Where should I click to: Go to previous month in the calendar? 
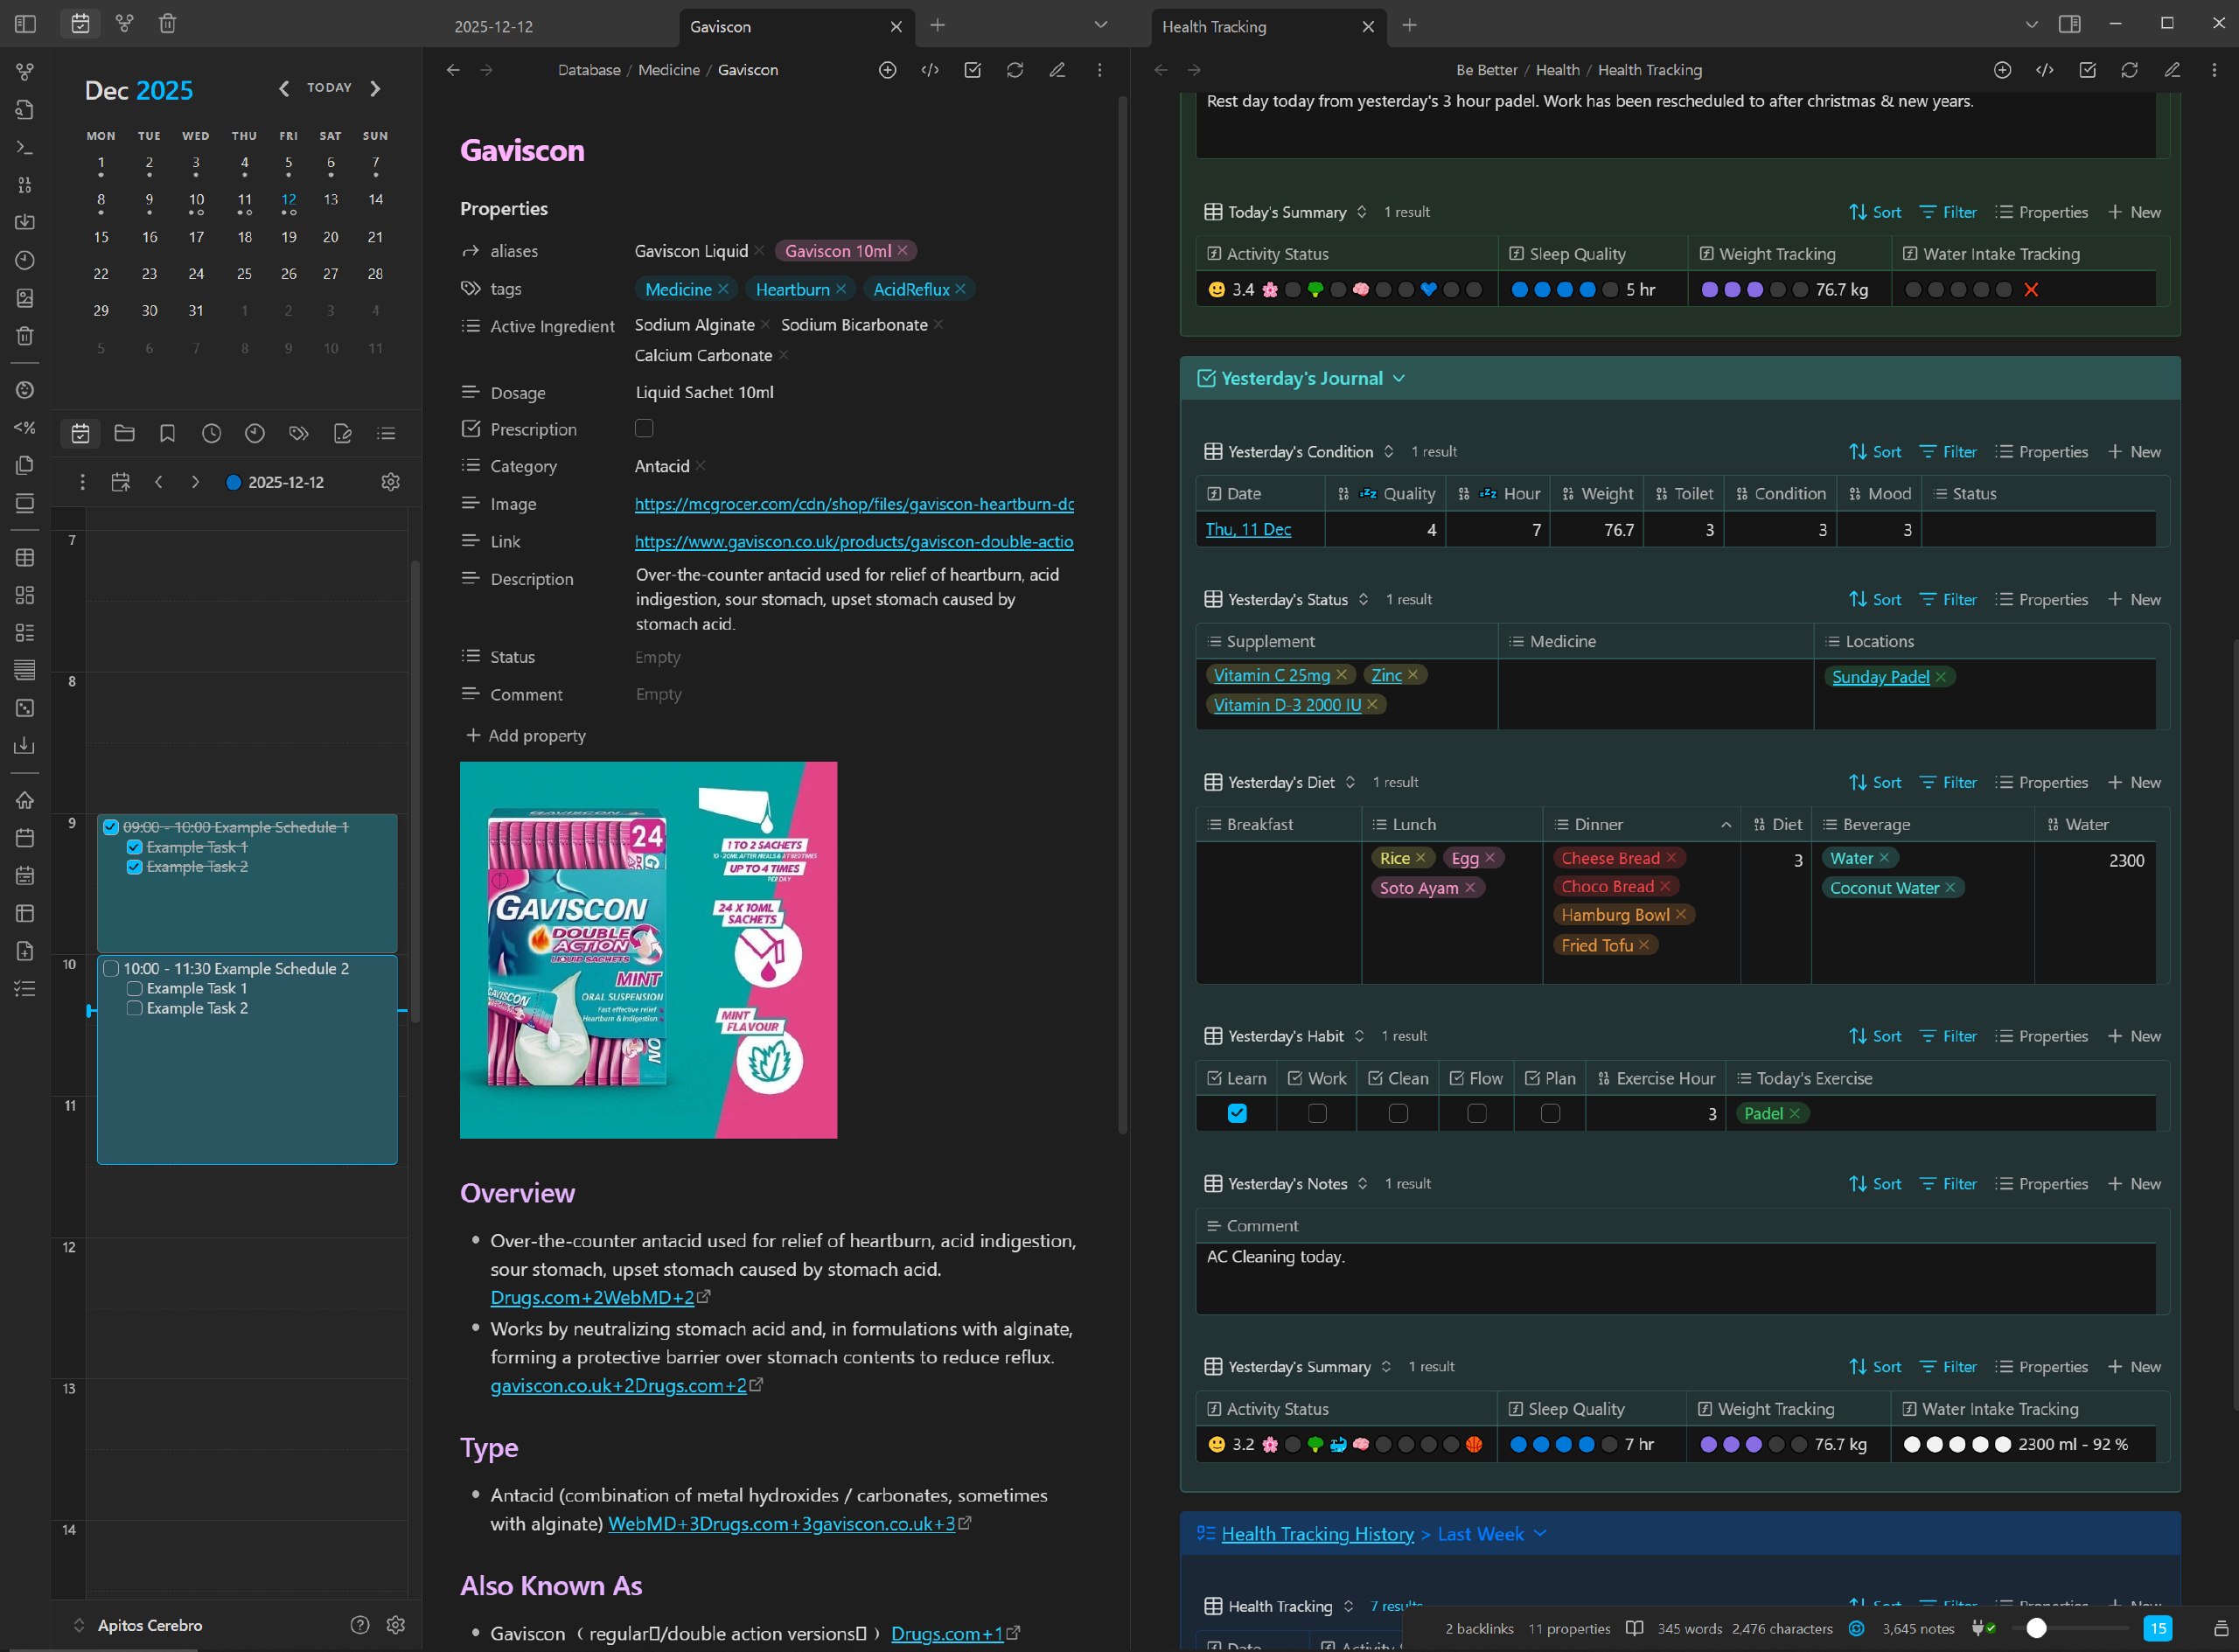(x=284, y=88)
